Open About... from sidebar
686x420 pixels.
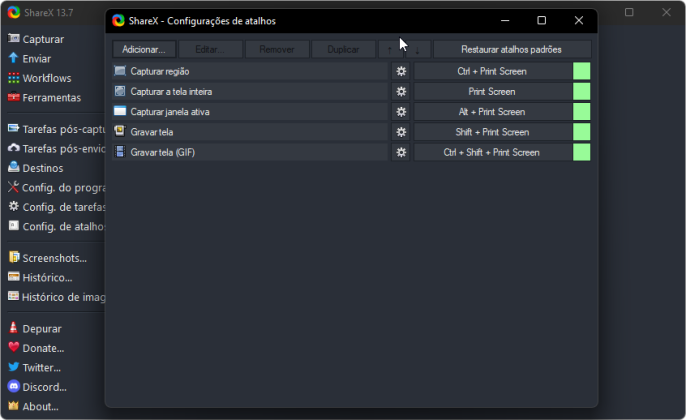[33, 406]
